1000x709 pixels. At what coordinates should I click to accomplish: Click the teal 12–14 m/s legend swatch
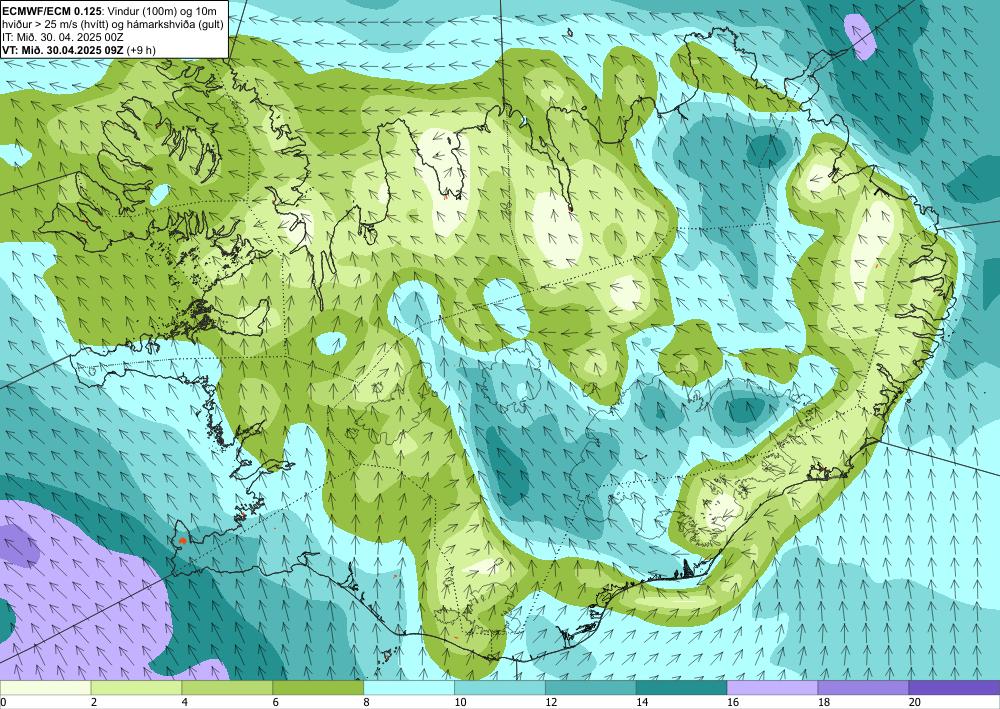(x=591, y=688)
